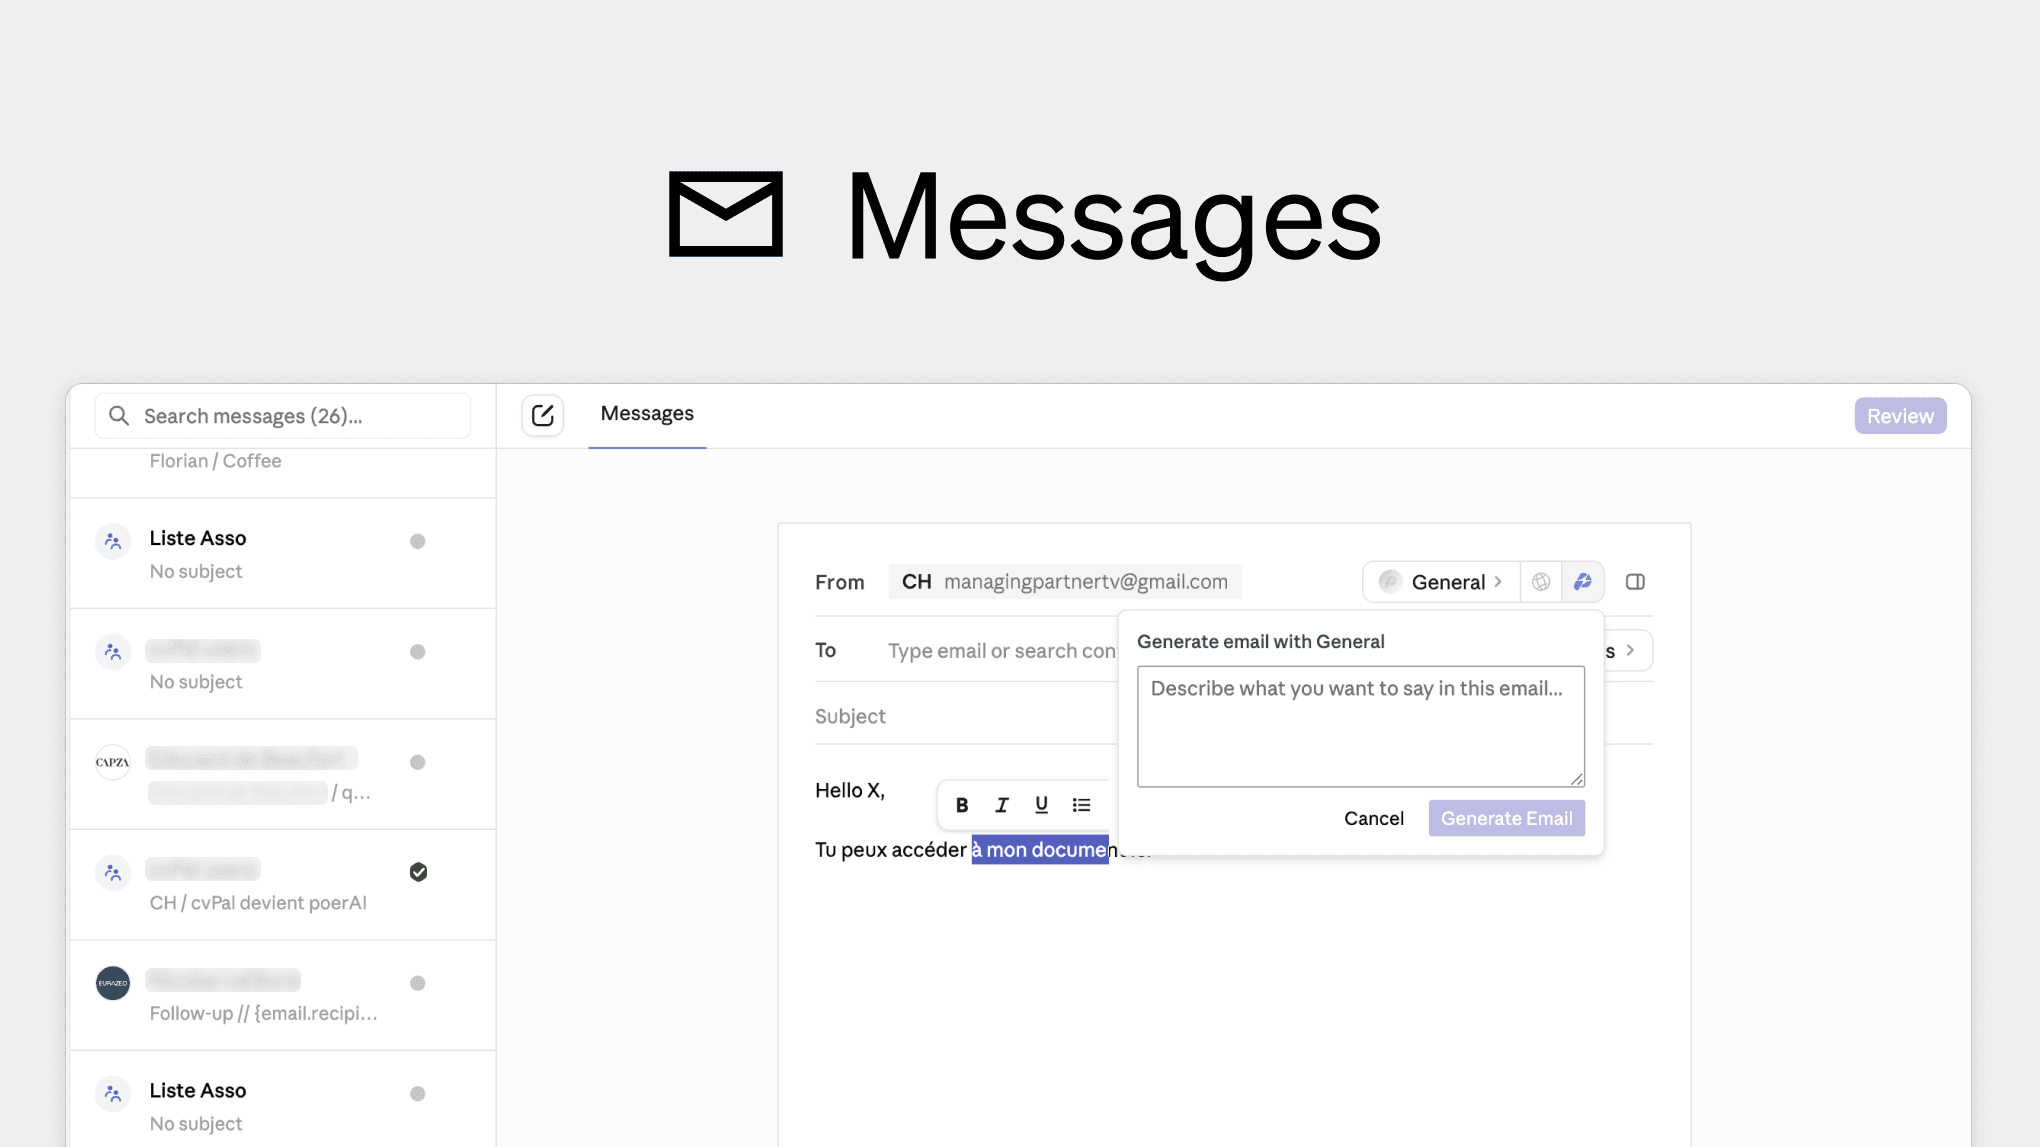The width and height of the screenshot is (2040, 1147).
Task: Click the search magnifier icon
Action: [119, 415]
